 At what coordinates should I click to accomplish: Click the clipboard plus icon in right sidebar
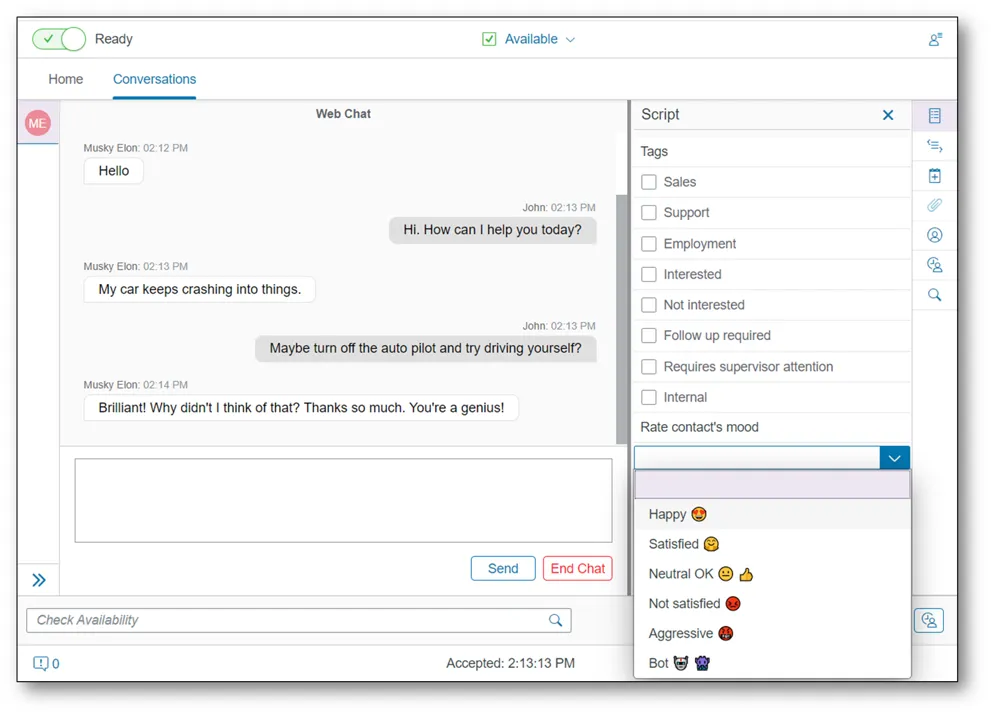coord(934,176)
